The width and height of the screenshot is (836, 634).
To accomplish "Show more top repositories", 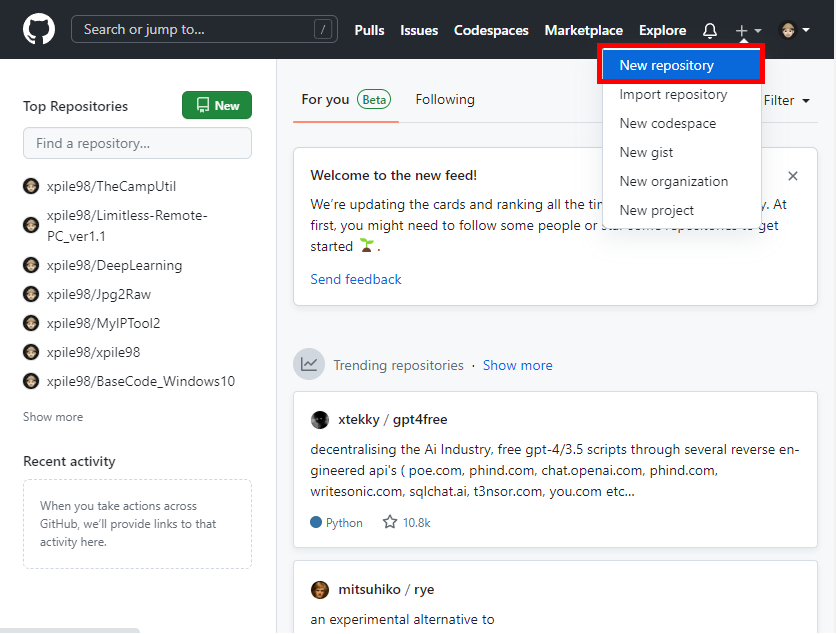I will point(53,417).
